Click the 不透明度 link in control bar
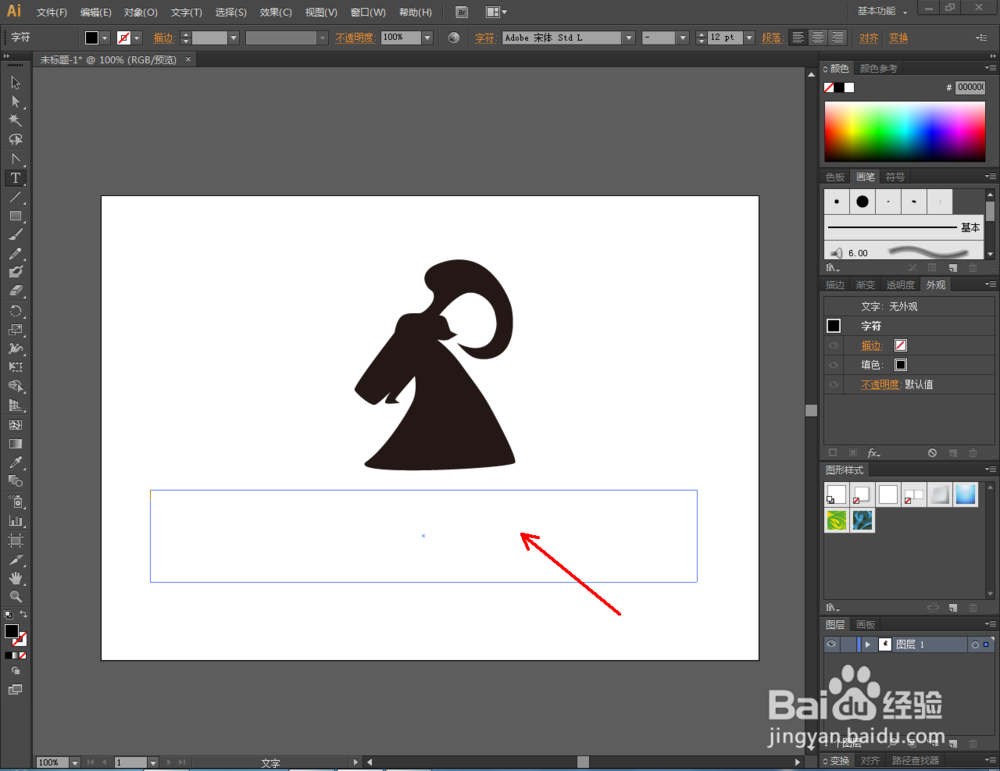 (355, 38)
